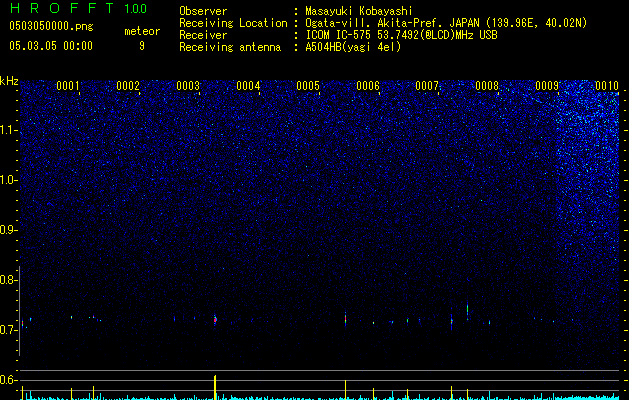Click the date 05.03.05 00:00
This screenshot has height=400, width=629.
(x=51, y=46)
